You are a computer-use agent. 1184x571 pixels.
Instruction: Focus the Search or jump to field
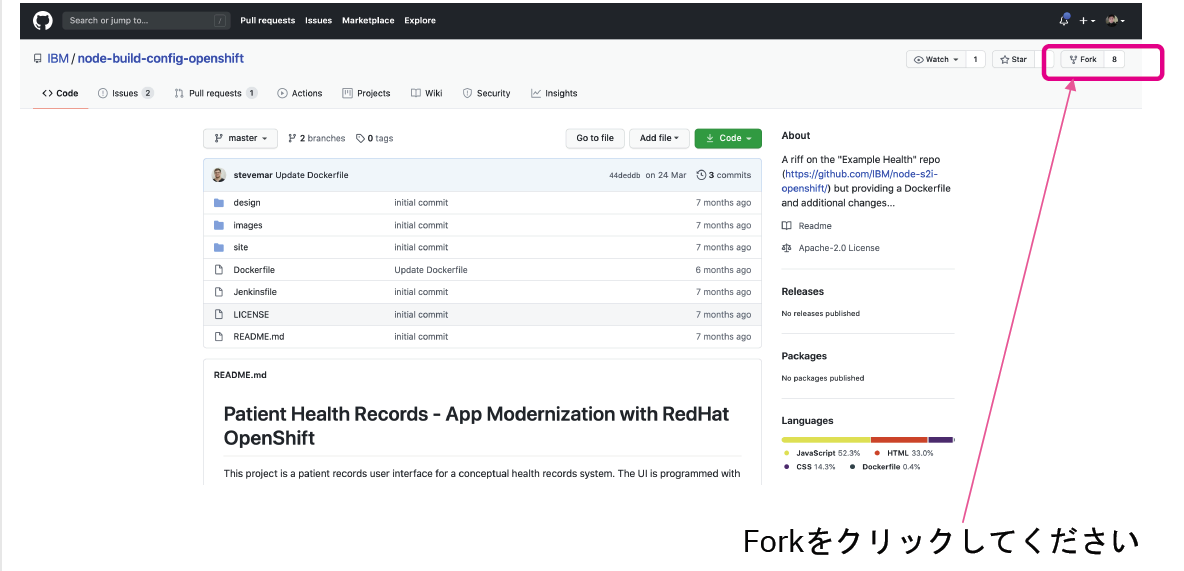146,20
